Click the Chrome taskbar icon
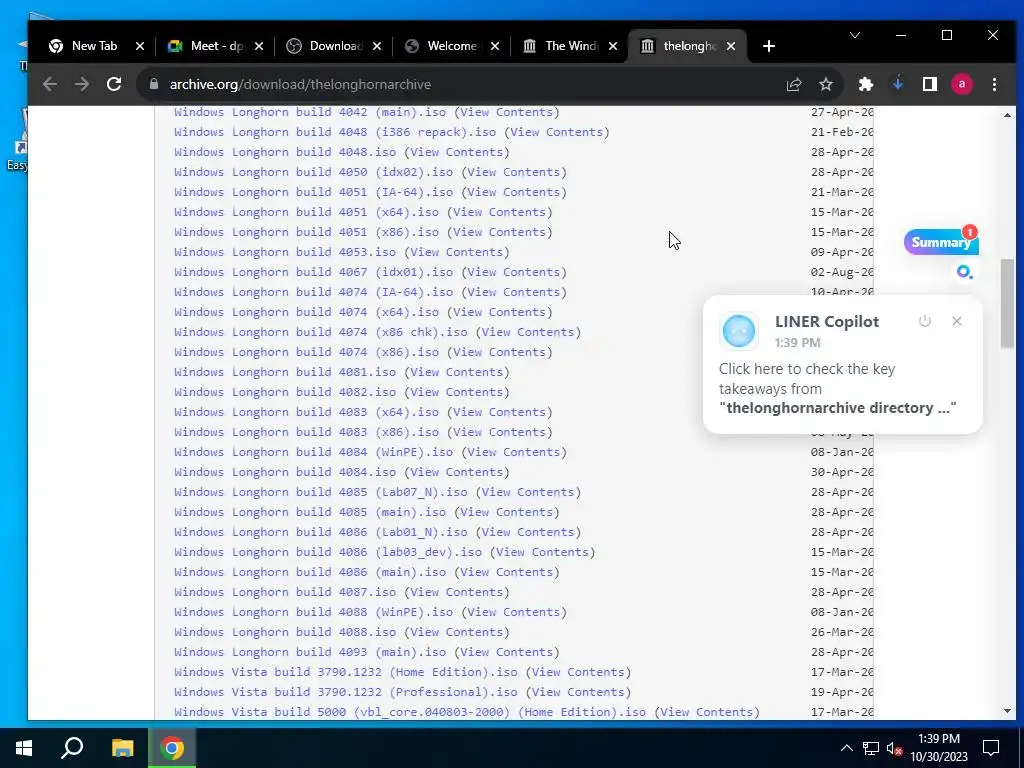 tap(172, 748)
